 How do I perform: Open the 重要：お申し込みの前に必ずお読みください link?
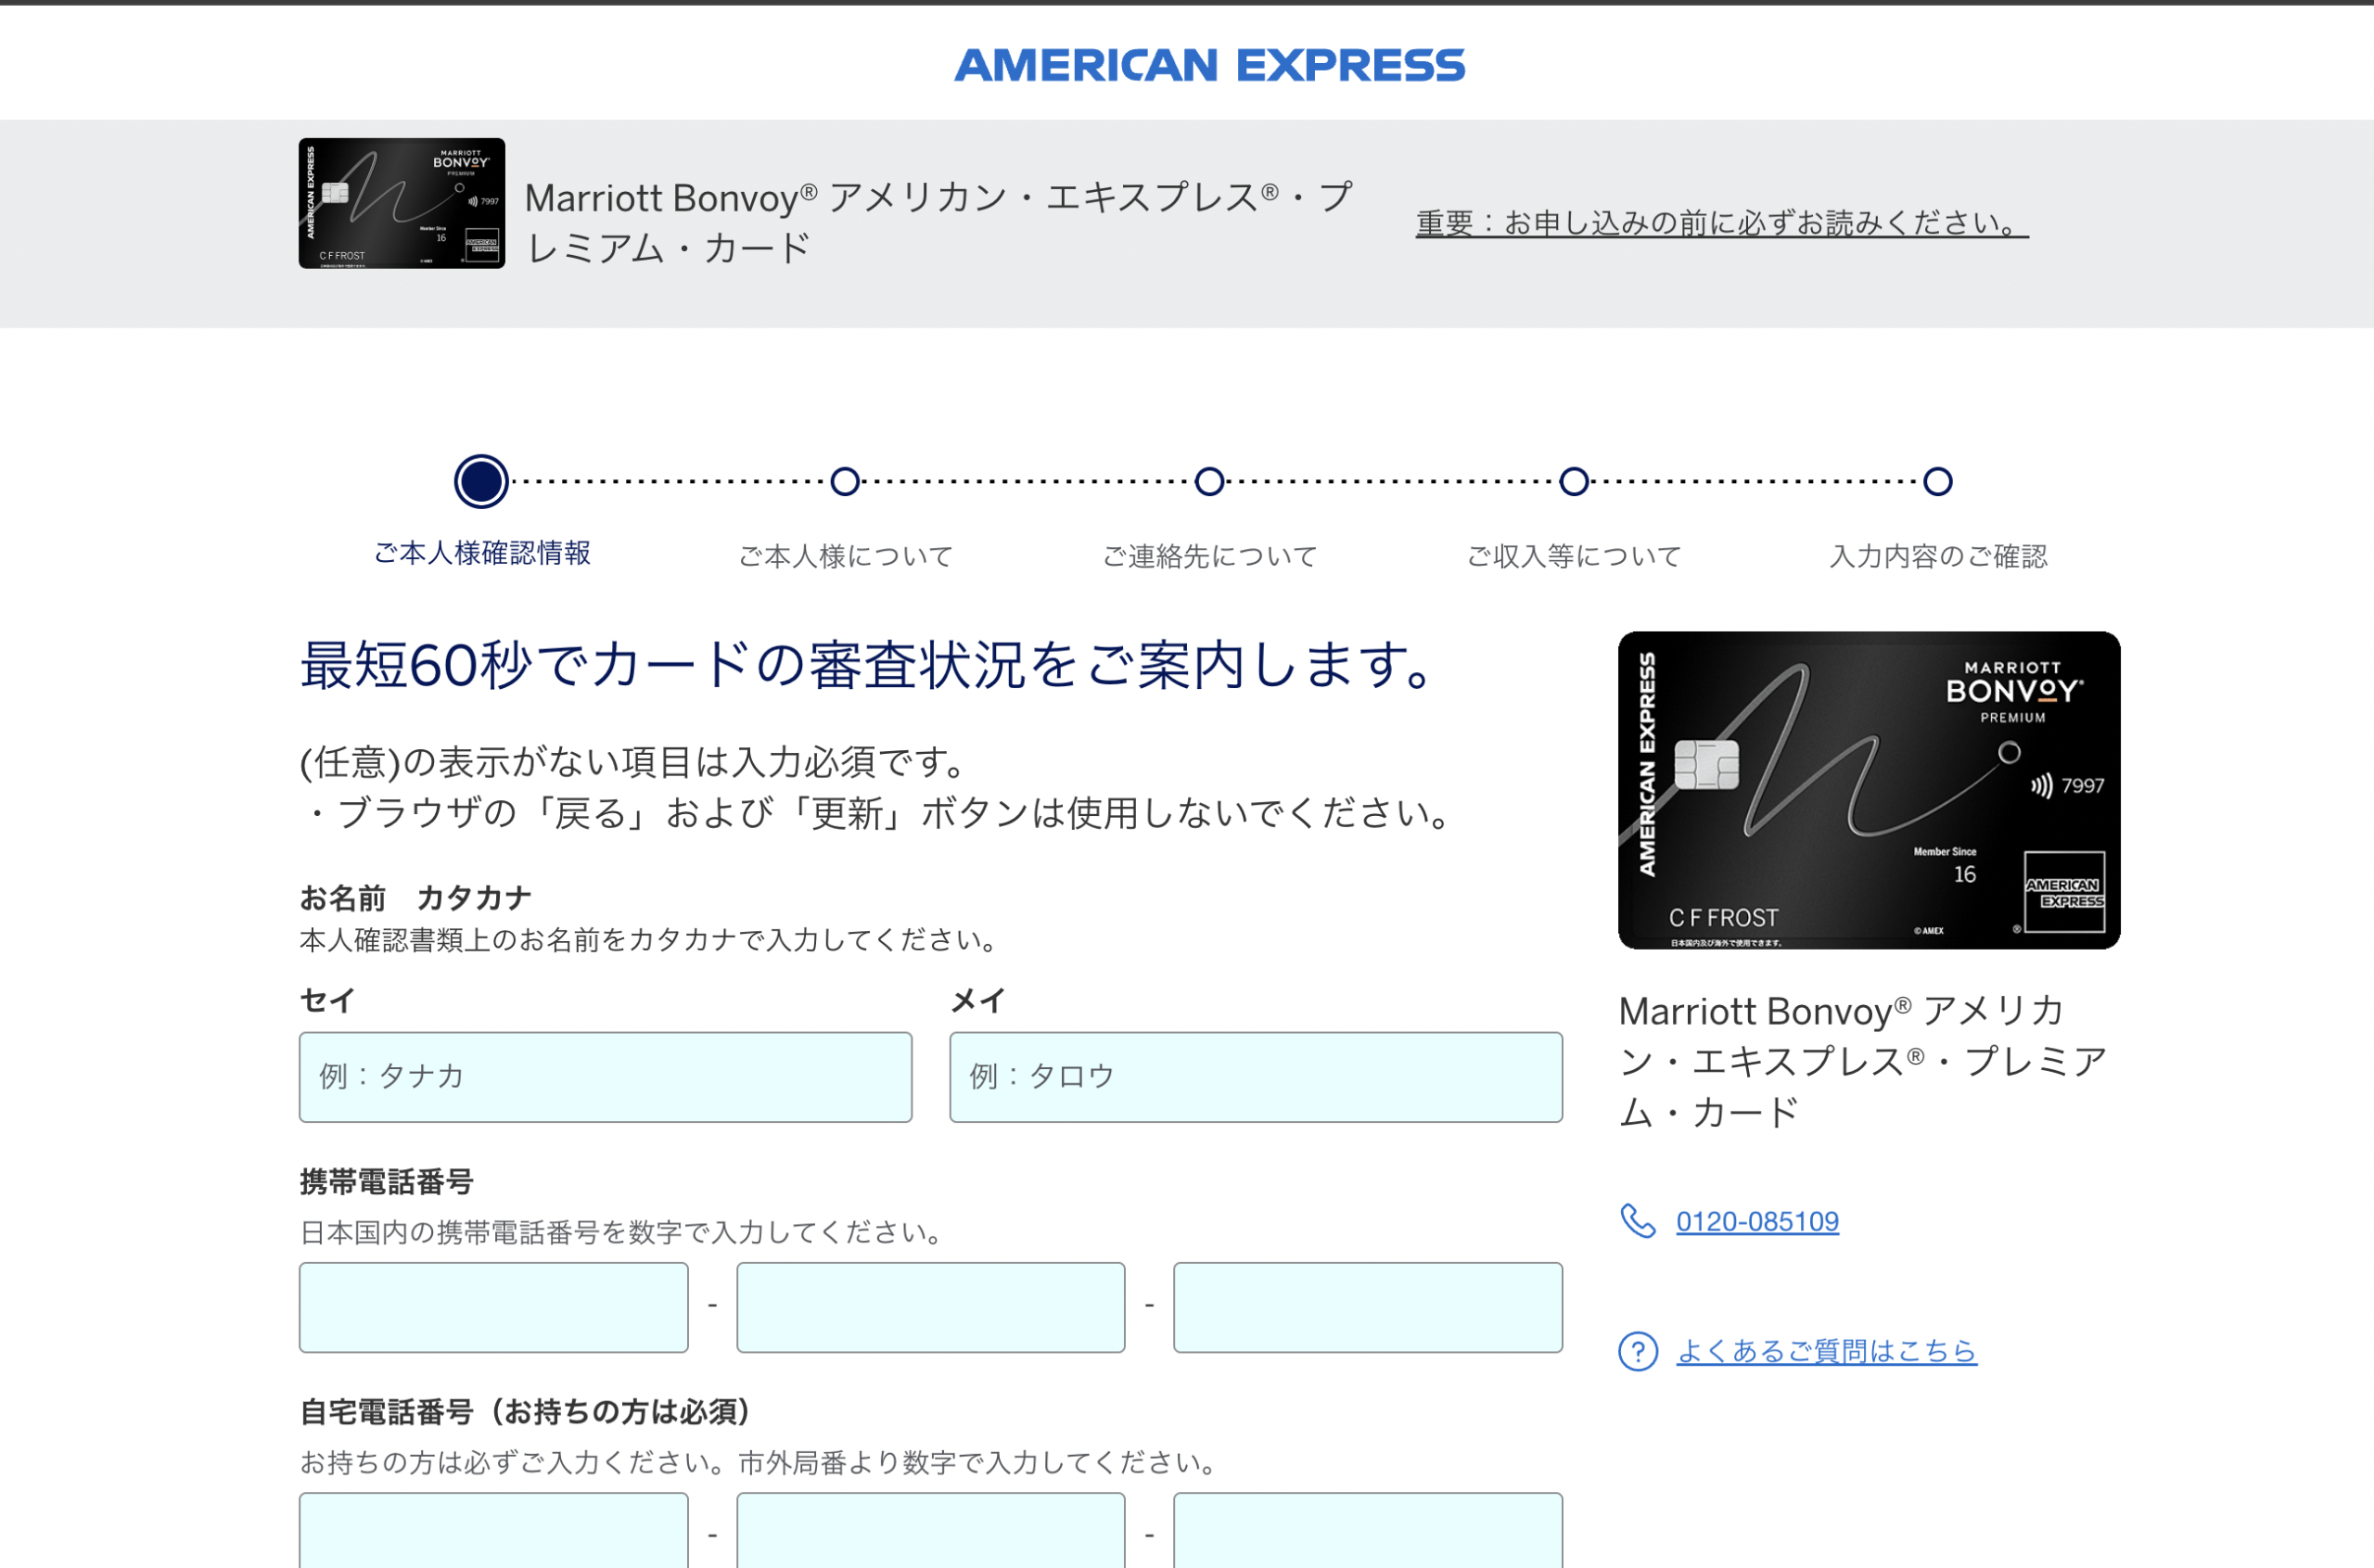pyautogui.click(x=1721, y=222)
